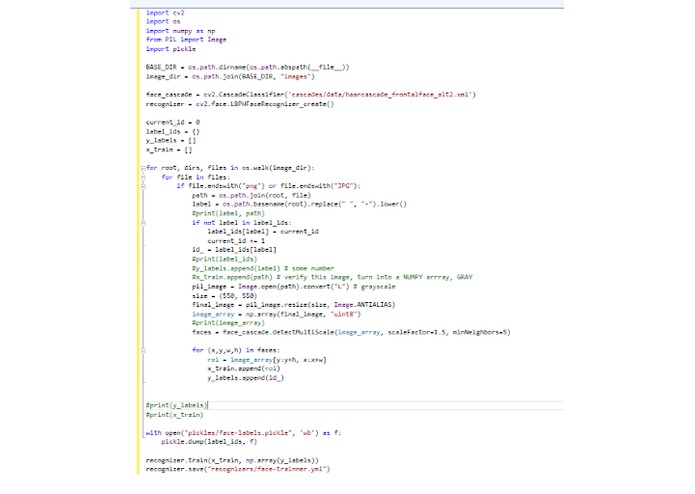
Task: Click the 'for file in files:' text
Action: (195, 177)
